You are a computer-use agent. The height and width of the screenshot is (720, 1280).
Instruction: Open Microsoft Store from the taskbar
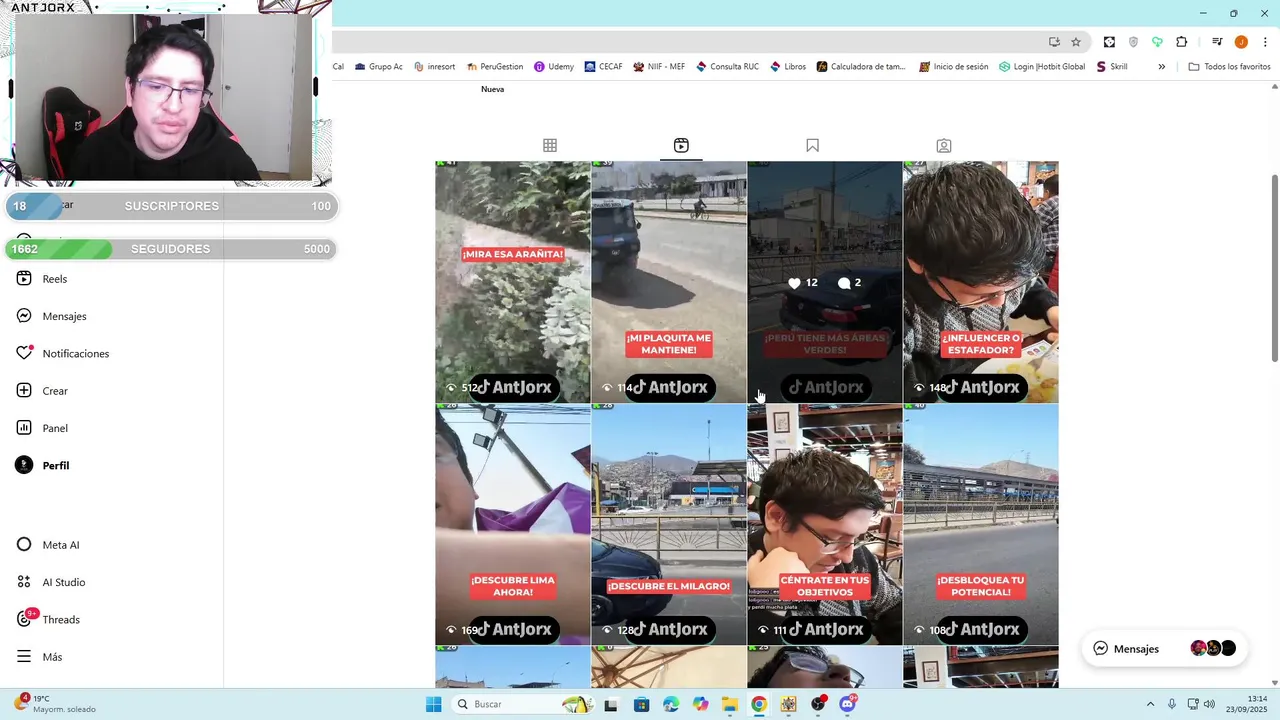641,704
